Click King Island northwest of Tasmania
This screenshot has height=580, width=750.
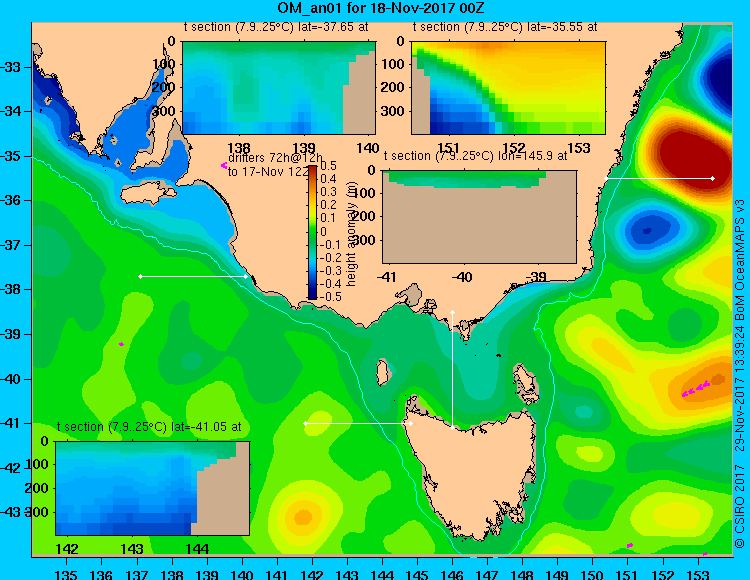(383, 372)
